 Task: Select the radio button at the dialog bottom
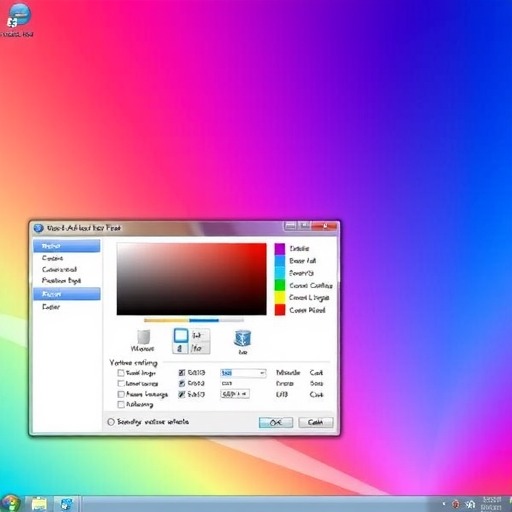coord(111,422)
